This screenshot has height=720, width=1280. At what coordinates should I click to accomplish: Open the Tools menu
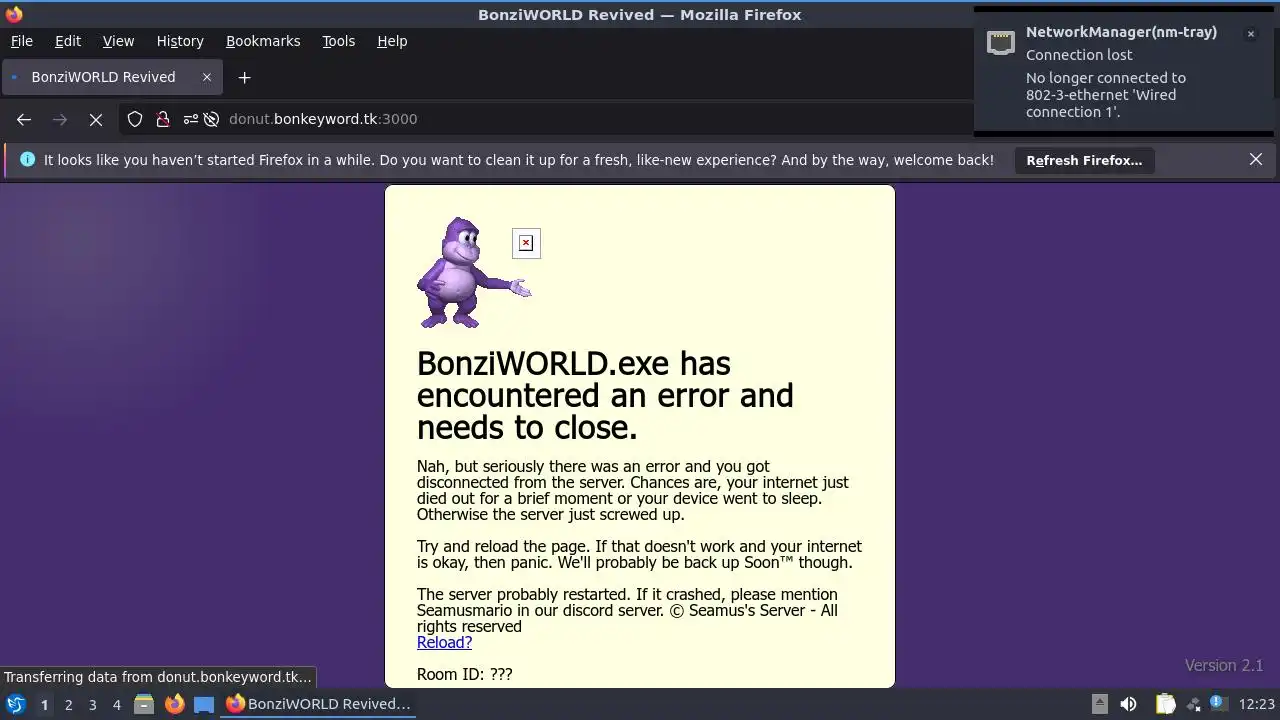[x=338, y=41]
